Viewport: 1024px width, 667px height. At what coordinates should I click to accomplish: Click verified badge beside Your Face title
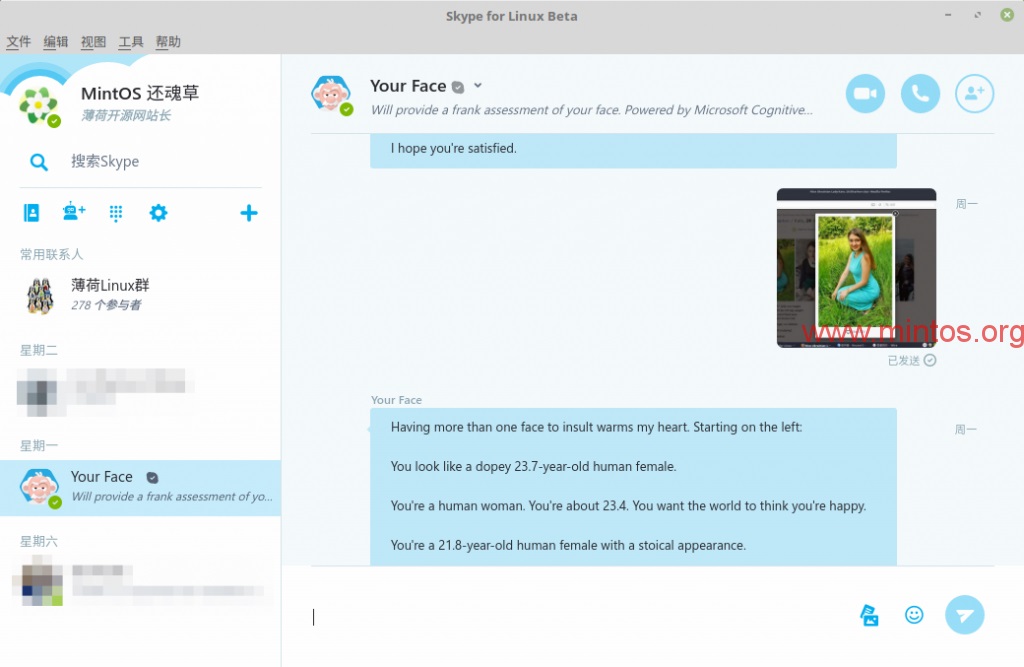pos(458,87)
